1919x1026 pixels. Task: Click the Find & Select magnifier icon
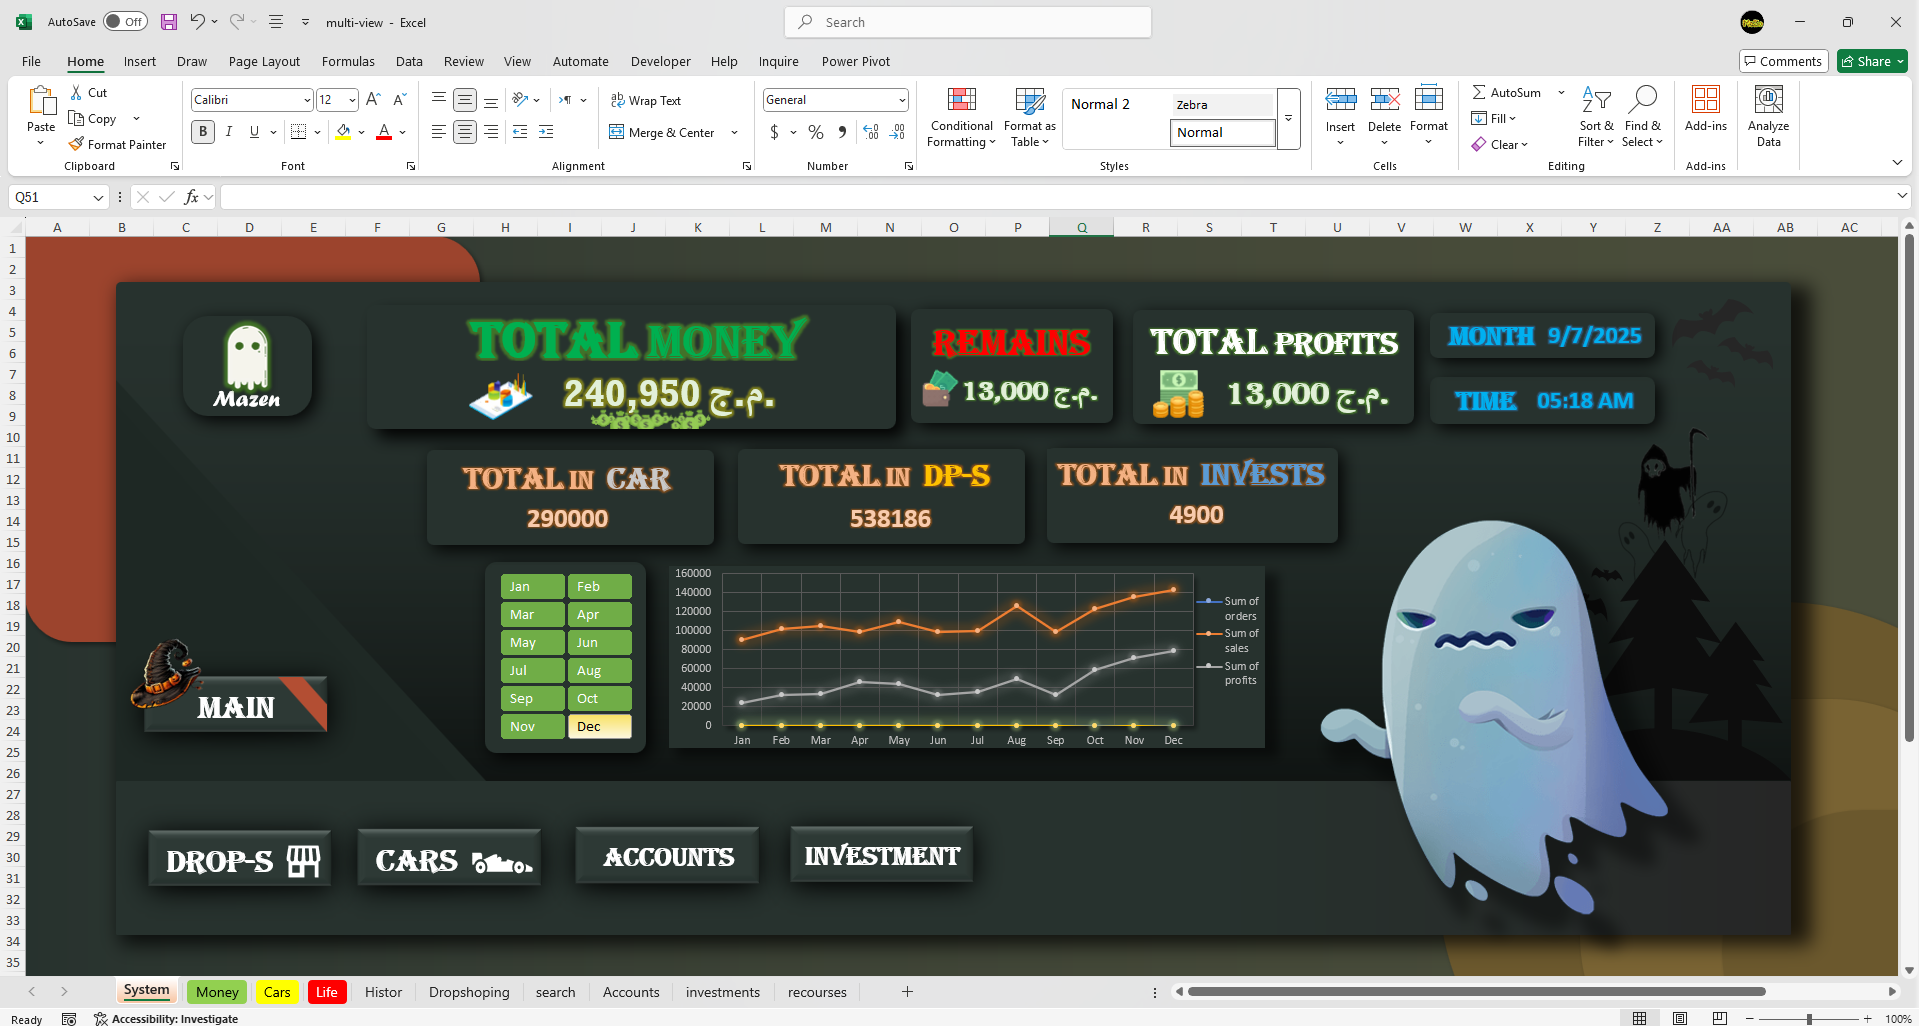pos(1642,101)
